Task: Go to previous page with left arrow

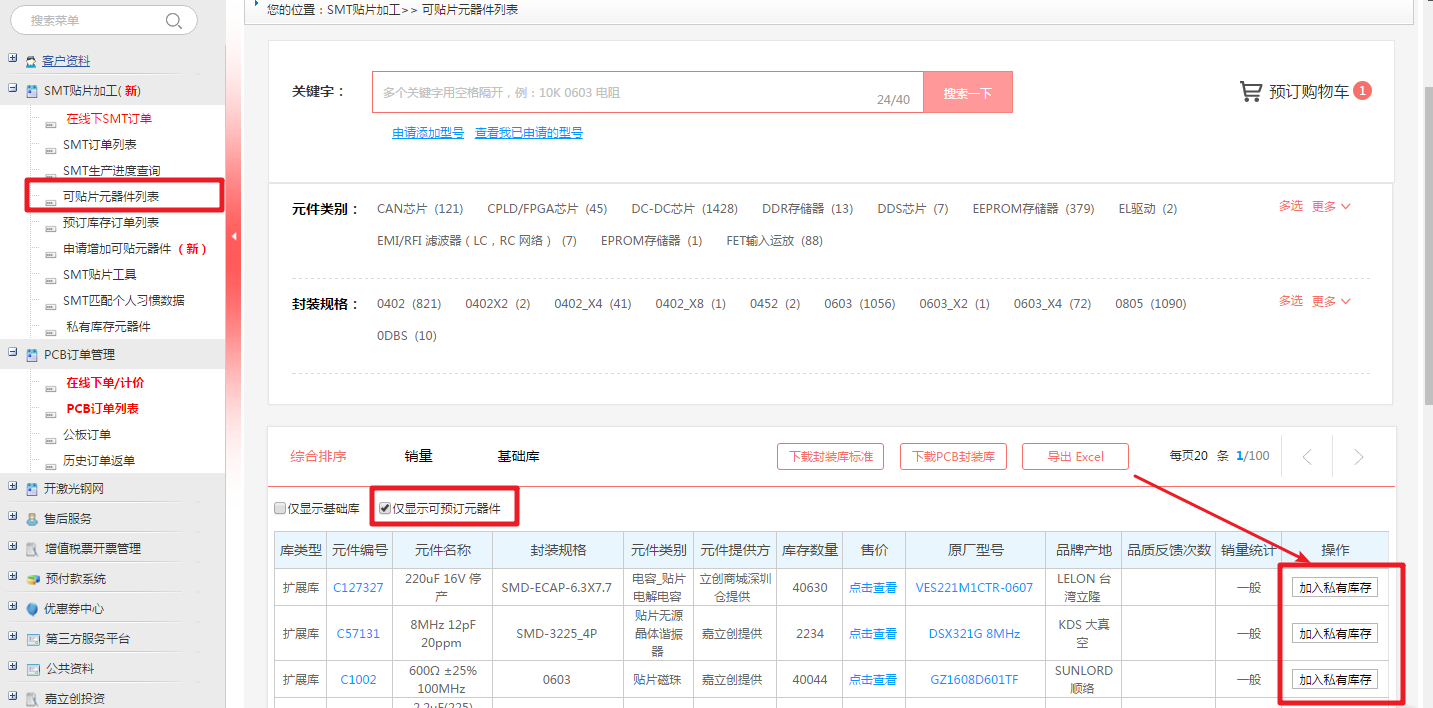Action: click(1307, 457)
